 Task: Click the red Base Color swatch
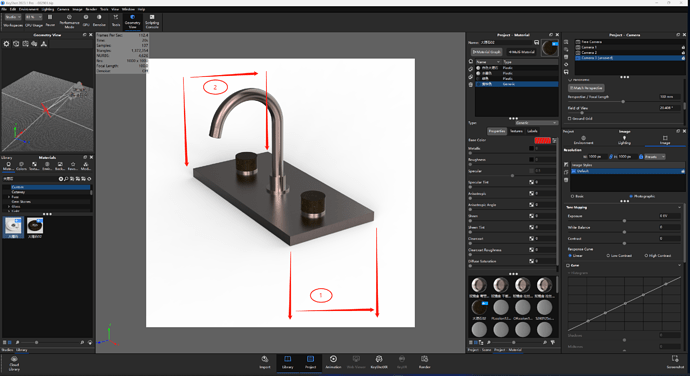click(542, 140)
